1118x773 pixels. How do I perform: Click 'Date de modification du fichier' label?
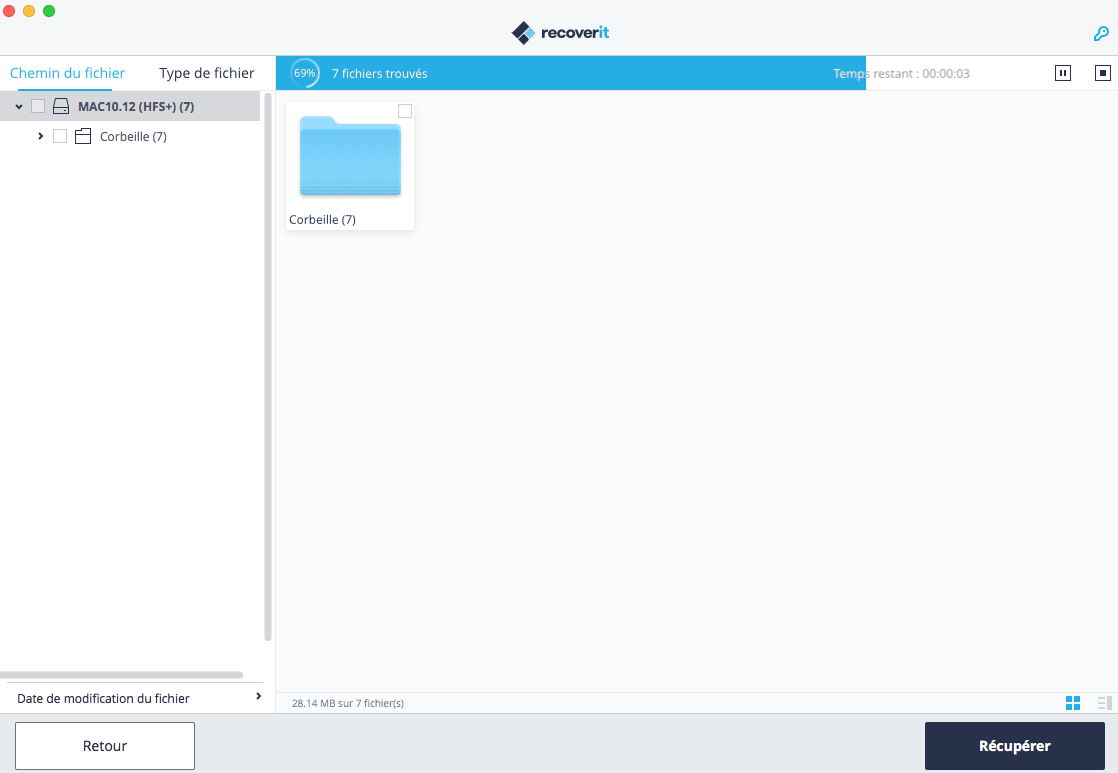point(103,698)
